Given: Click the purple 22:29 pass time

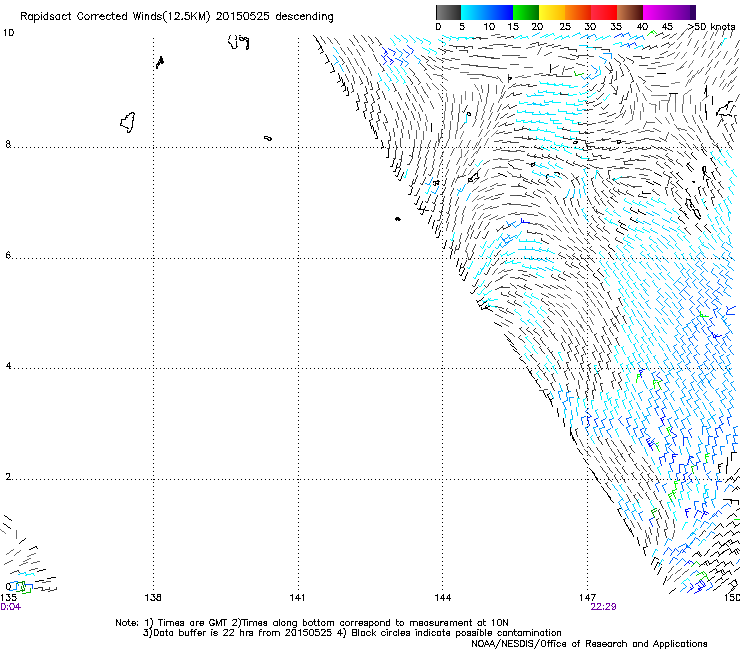Looking at the screenshot, I should (603, 607).
